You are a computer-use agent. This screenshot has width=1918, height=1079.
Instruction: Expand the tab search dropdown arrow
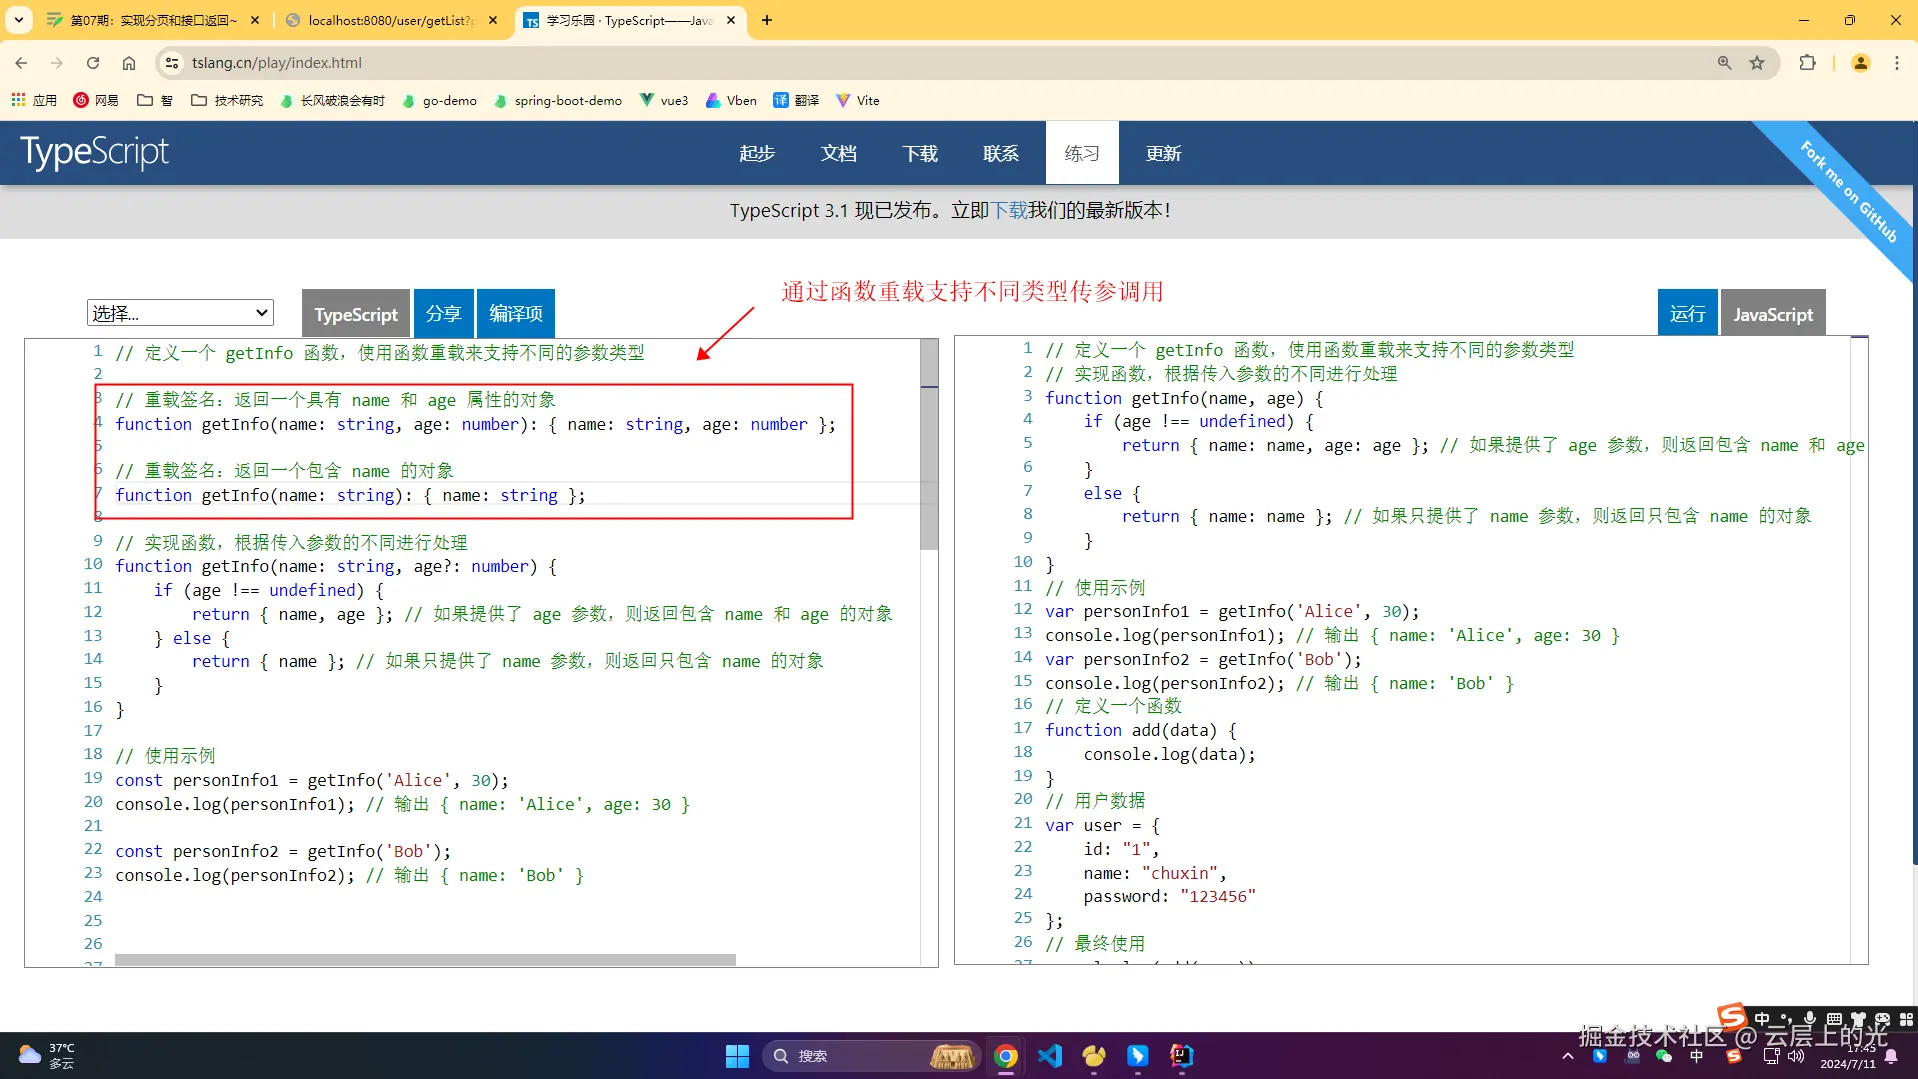[19, 20]
